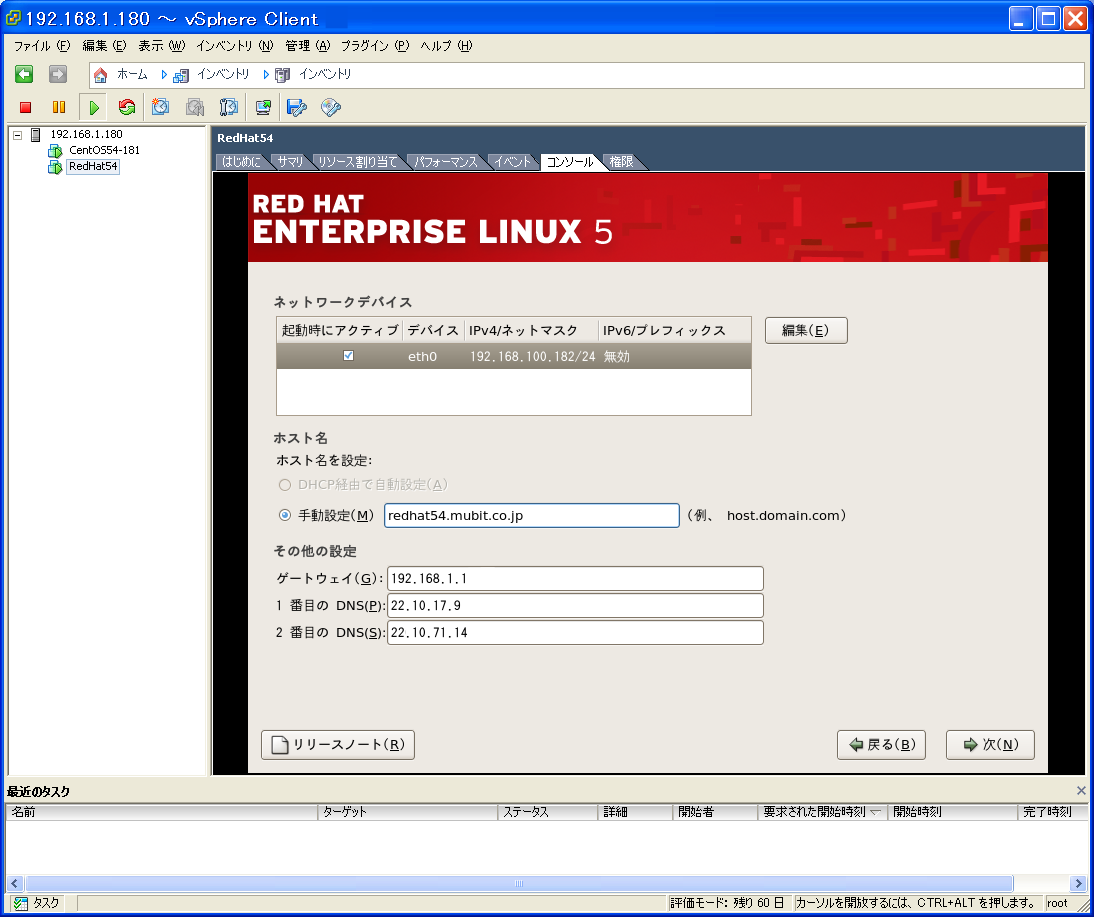Open the 管理 menu
The height and width of the screenshot is (917, 1094).
coord(307,46)
